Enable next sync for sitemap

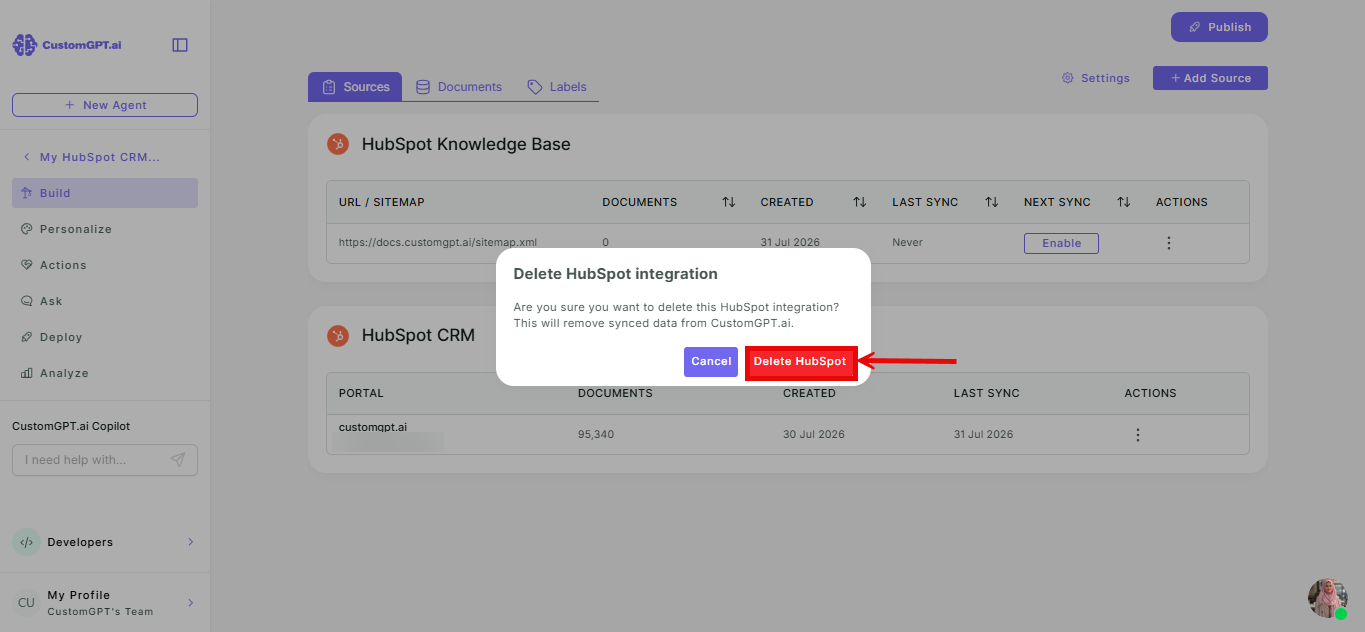[x=1061, y=243]
